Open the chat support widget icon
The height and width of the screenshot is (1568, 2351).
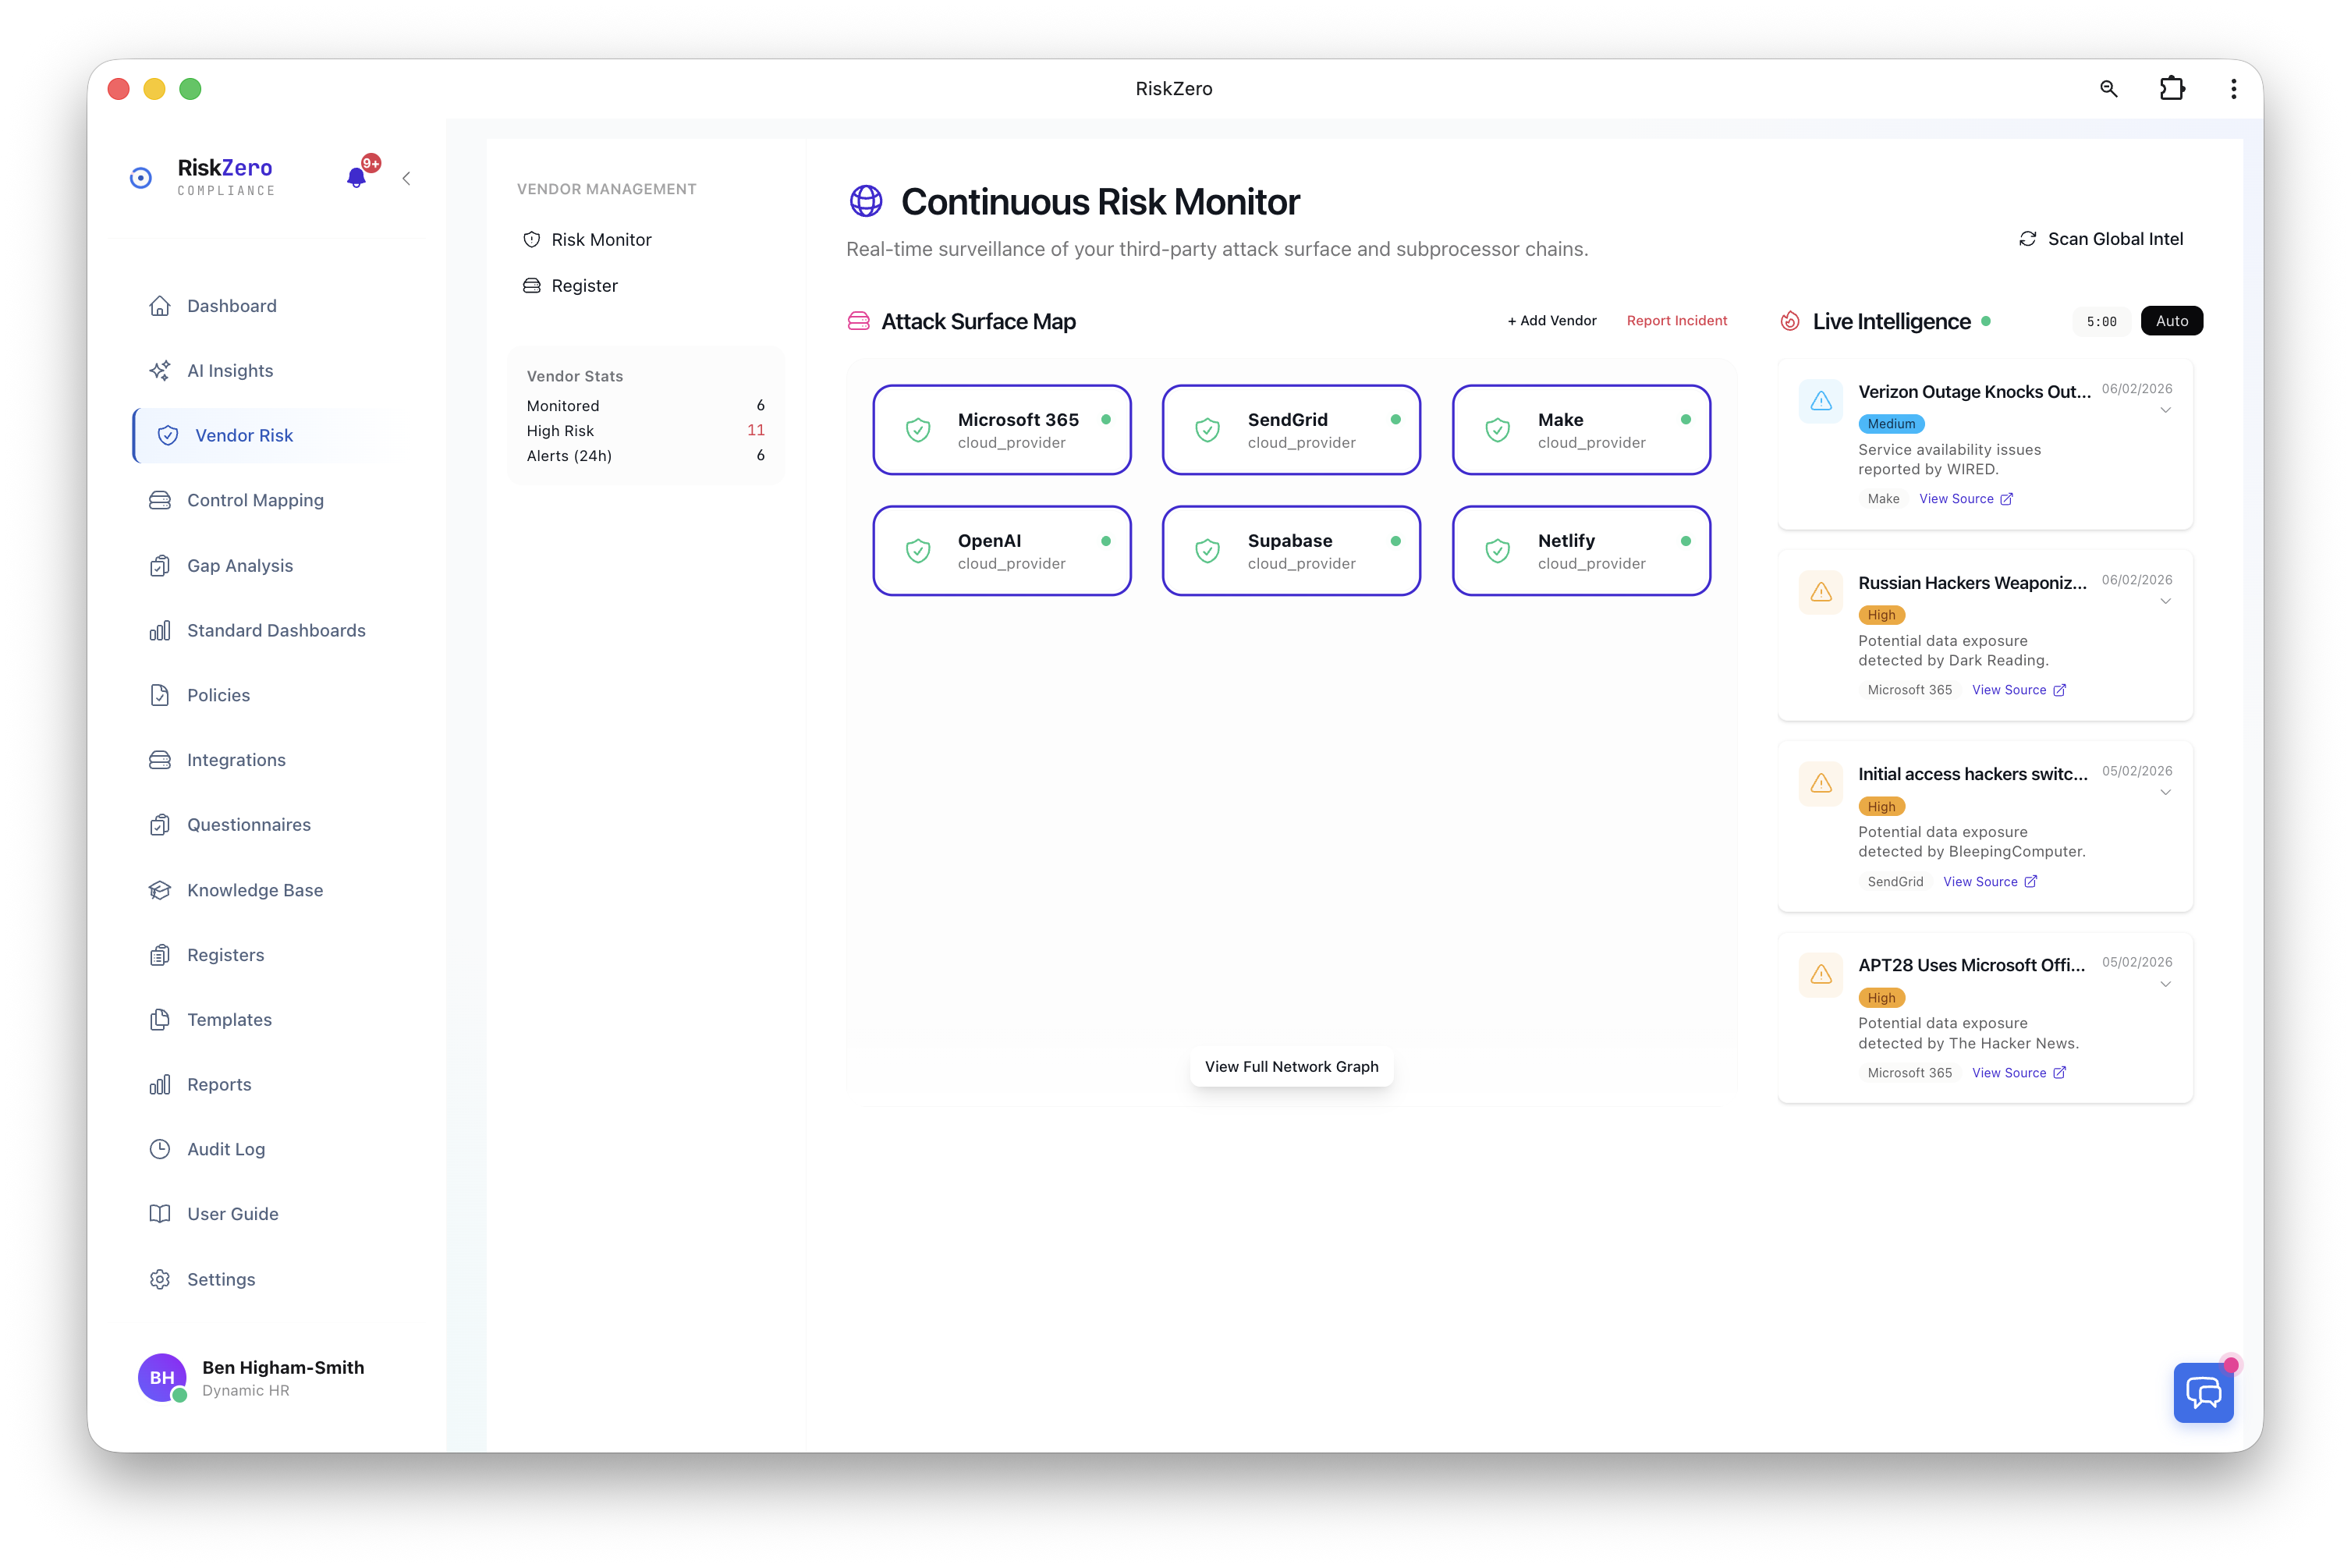tap(2203, 1392)
